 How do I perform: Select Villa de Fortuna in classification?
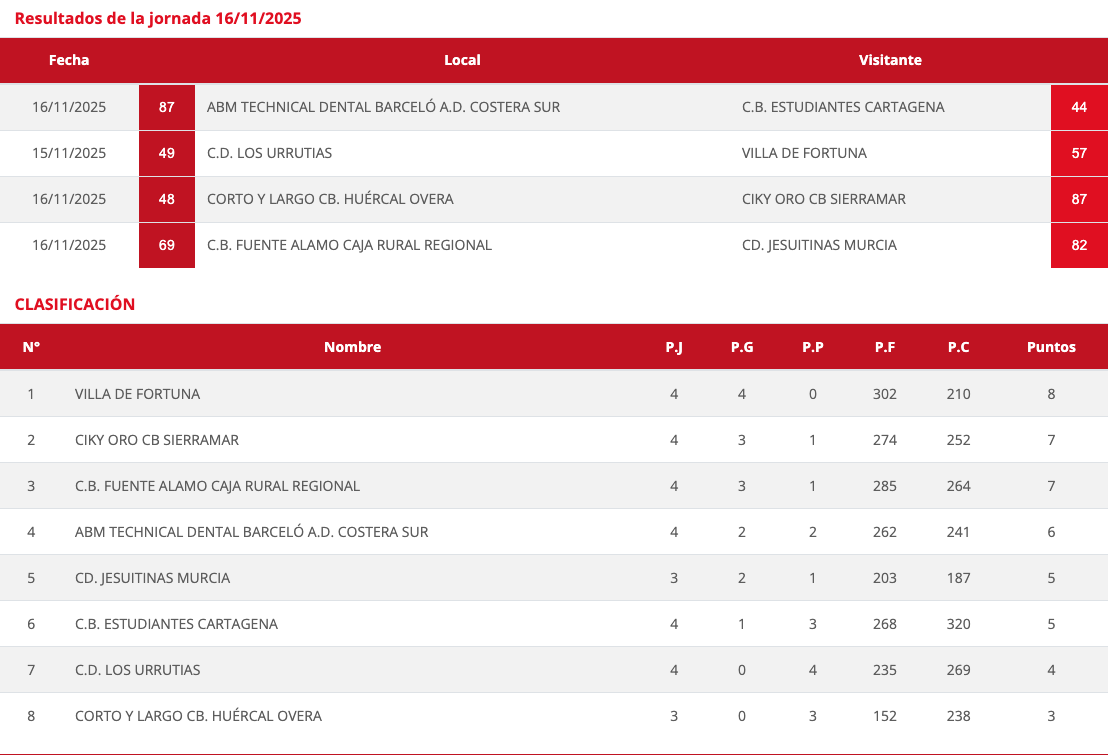tap(137, 394)
